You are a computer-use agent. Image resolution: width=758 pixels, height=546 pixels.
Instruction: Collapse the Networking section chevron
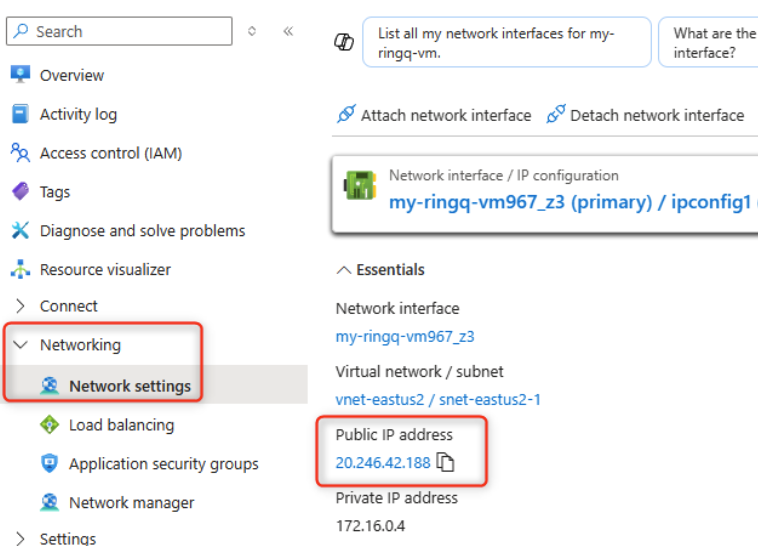(x=20, y=345)
